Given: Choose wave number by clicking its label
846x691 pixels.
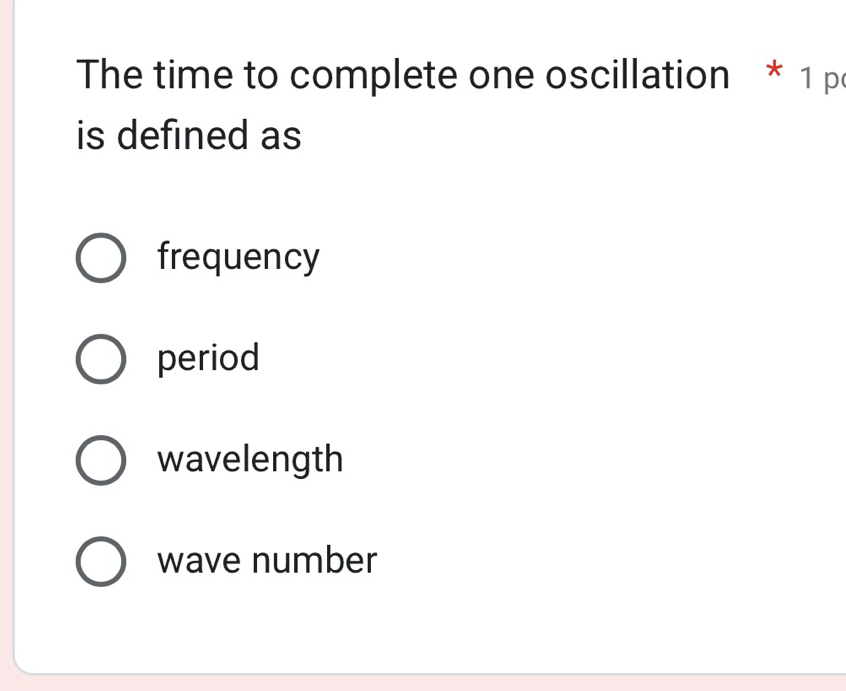Looking at the screenshot, I should (x=267, y=561).
